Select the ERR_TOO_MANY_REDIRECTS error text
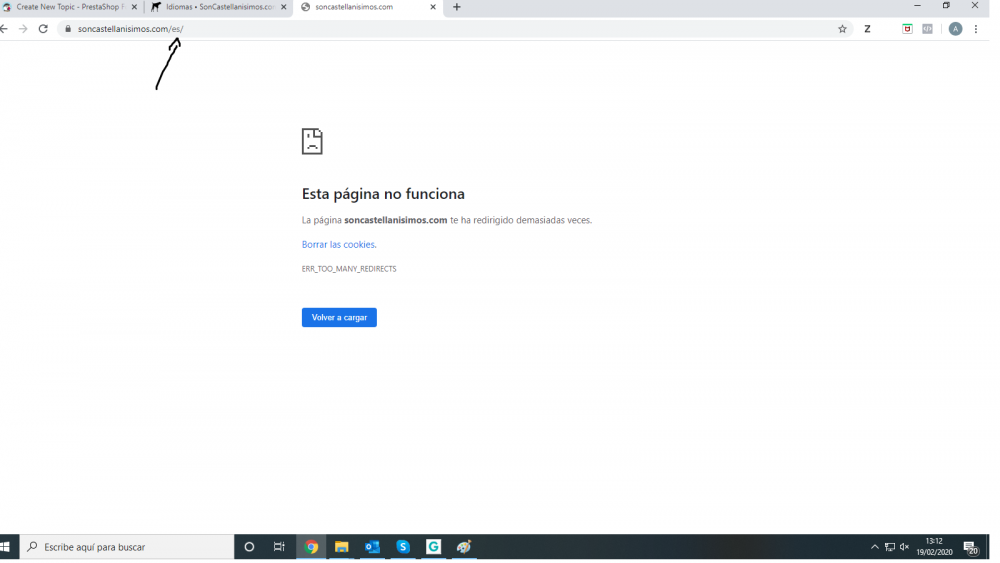This screenshot has height=563, width=1000. click(349, 269)
